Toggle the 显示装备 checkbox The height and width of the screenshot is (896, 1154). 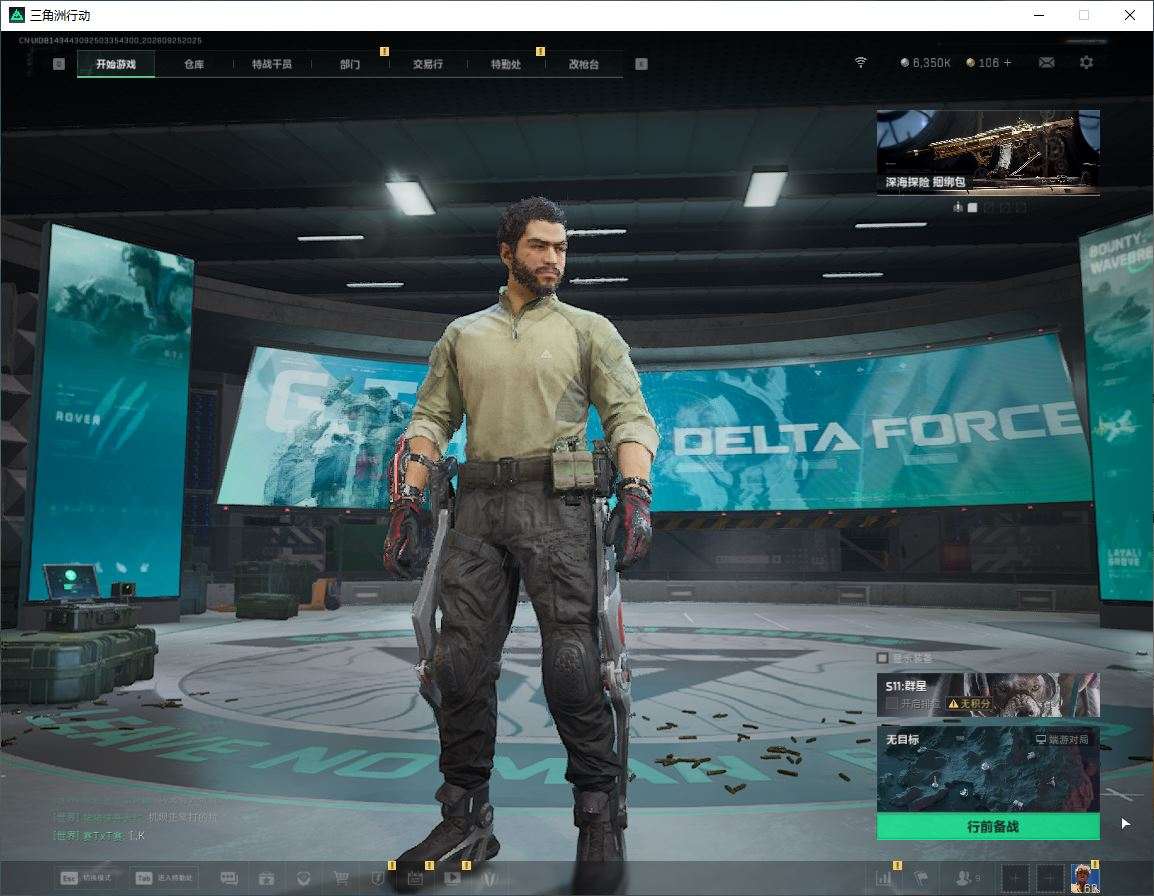click(x=882, y=657)
